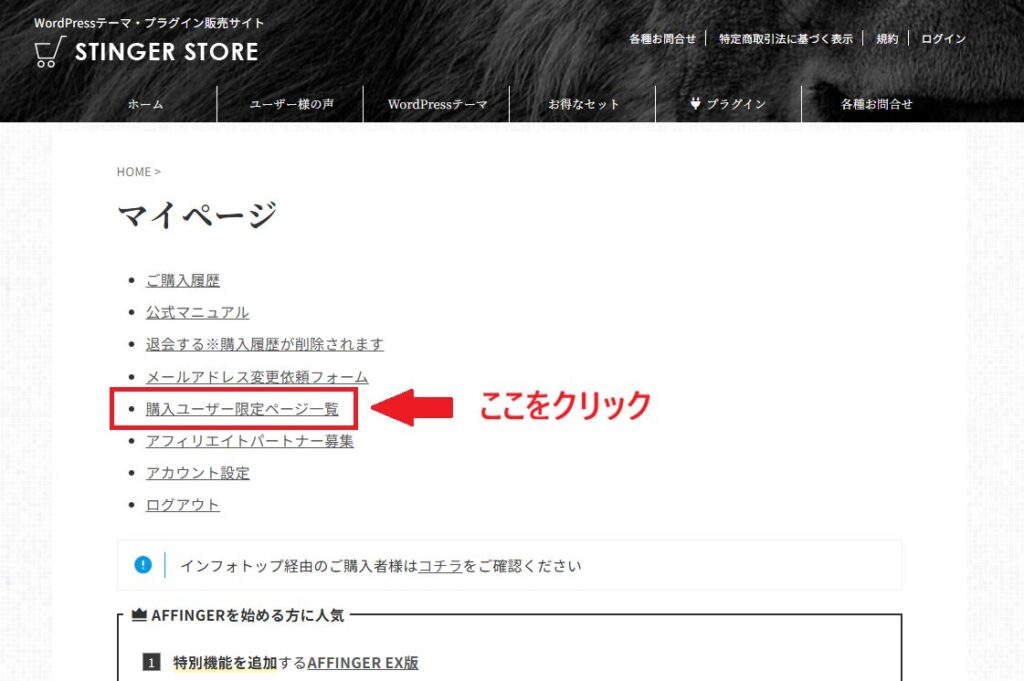Open 特定商取引法に基づく表示 link

786,39
